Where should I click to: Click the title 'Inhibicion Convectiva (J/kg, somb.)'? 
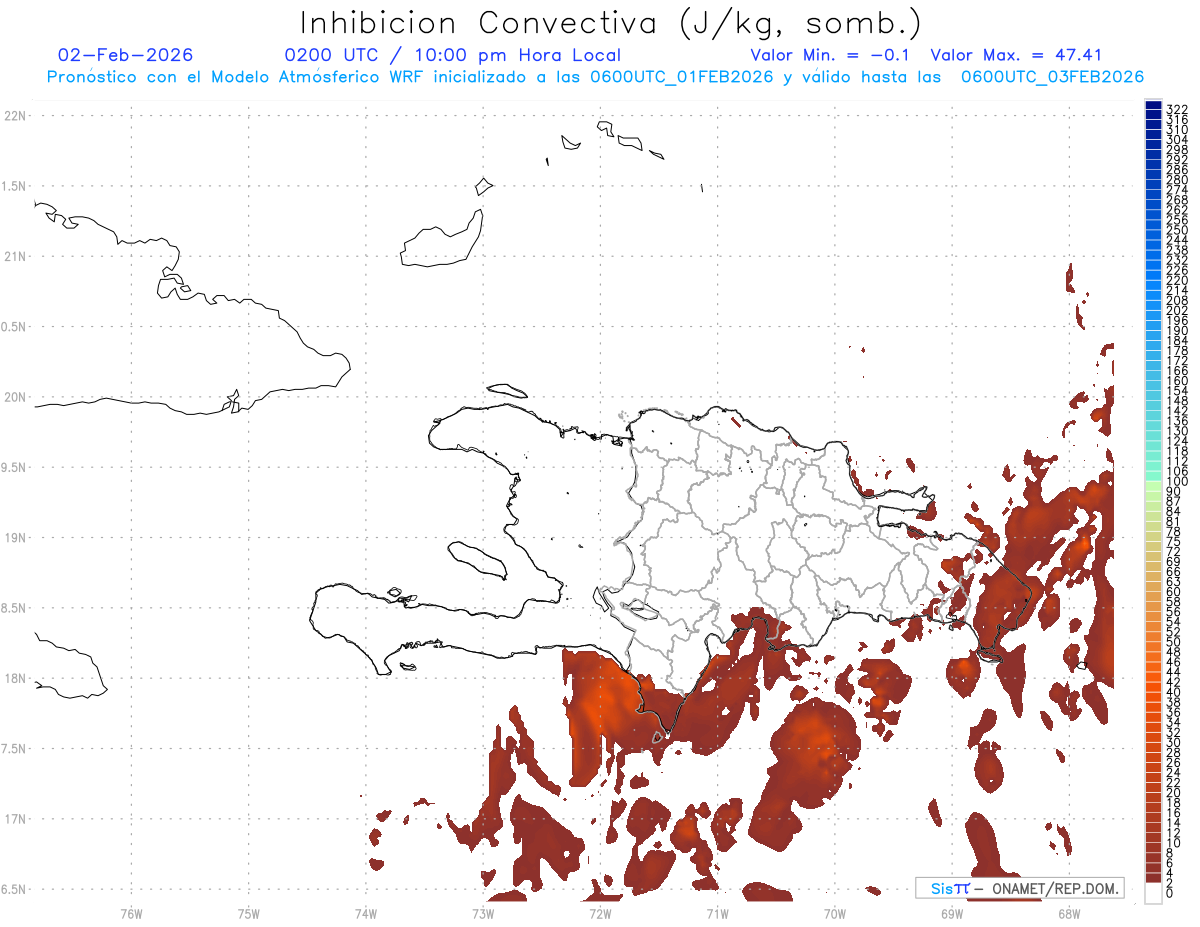coord(611,23)
